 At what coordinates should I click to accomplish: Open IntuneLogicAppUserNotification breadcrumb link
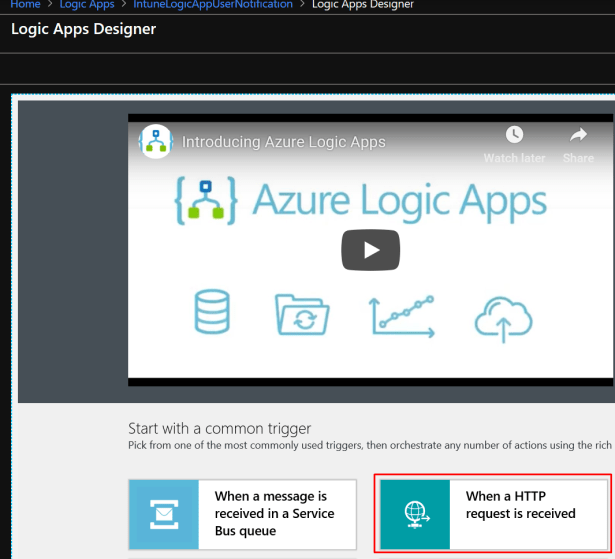pyautogui.click(x=213, y=5)
